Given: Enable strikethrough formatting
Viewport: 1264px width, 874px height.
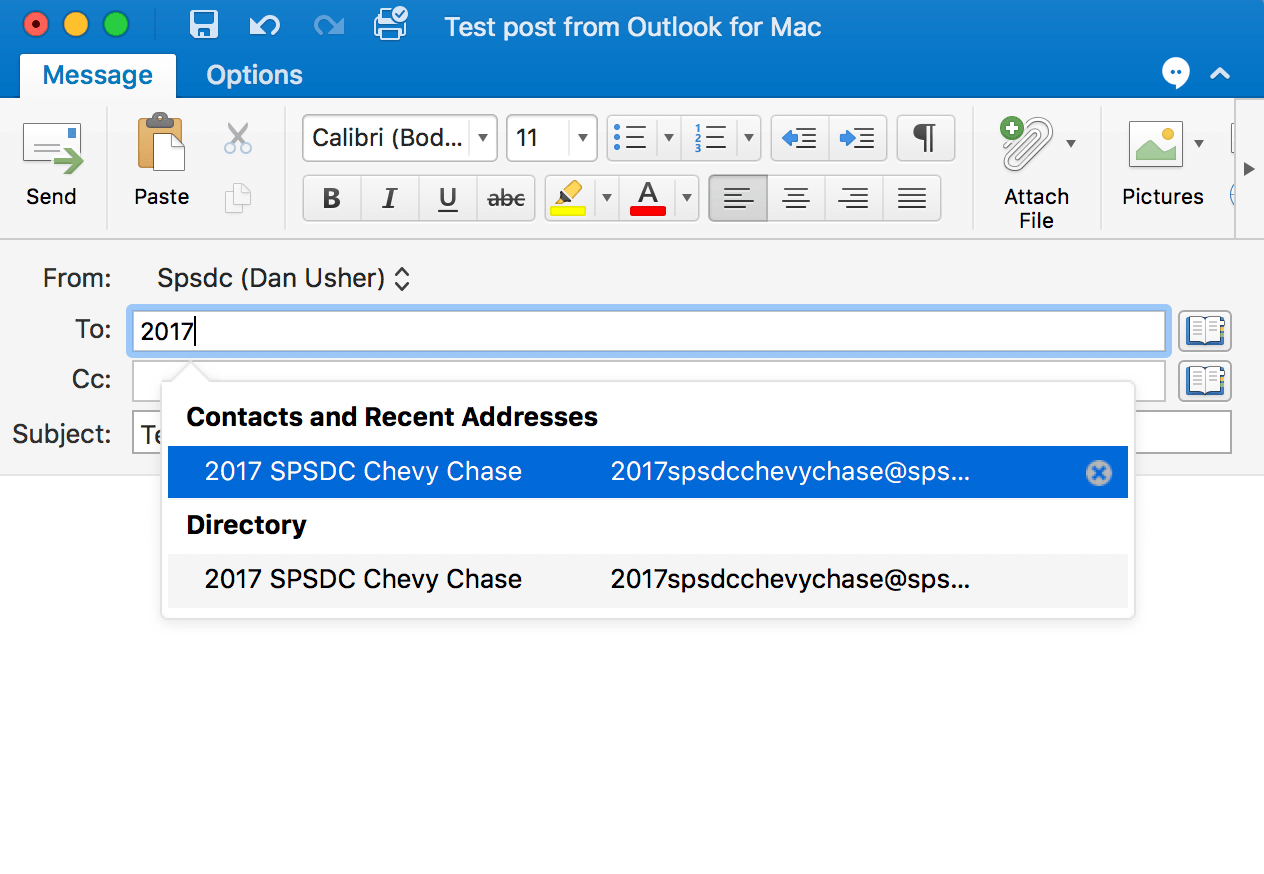Looking at the screenshot, I should pos(505,198).
